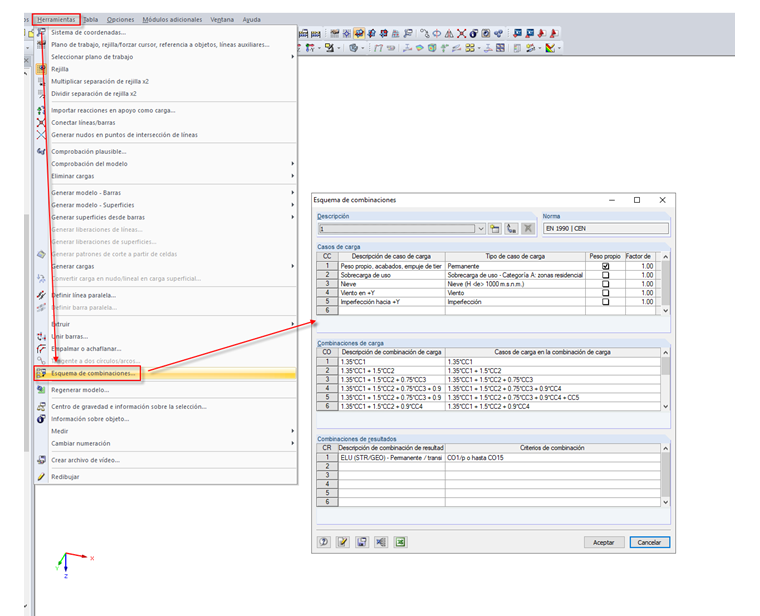Image resolution: width=760 pixels, height=616 pixels.
Task: Click the save scheme floppy icon
Action: (362, 542)
